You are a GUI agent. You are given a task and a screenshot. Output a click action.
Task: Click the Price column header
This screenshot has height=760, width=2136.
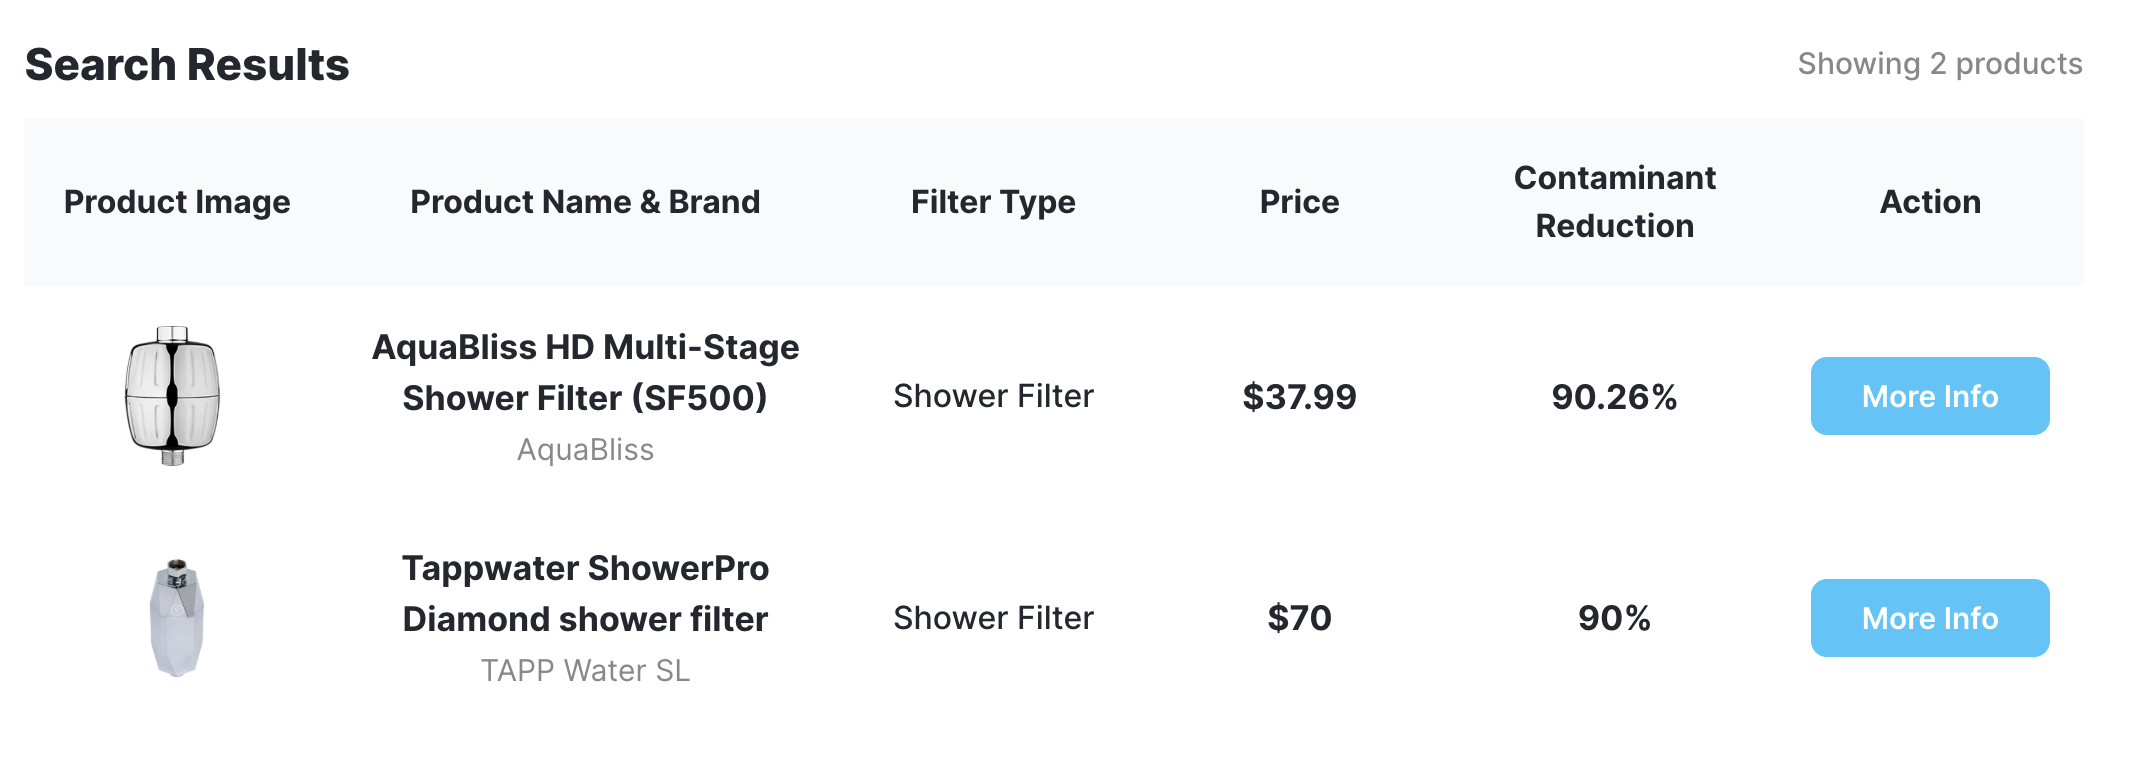(x=1299, y=202)
